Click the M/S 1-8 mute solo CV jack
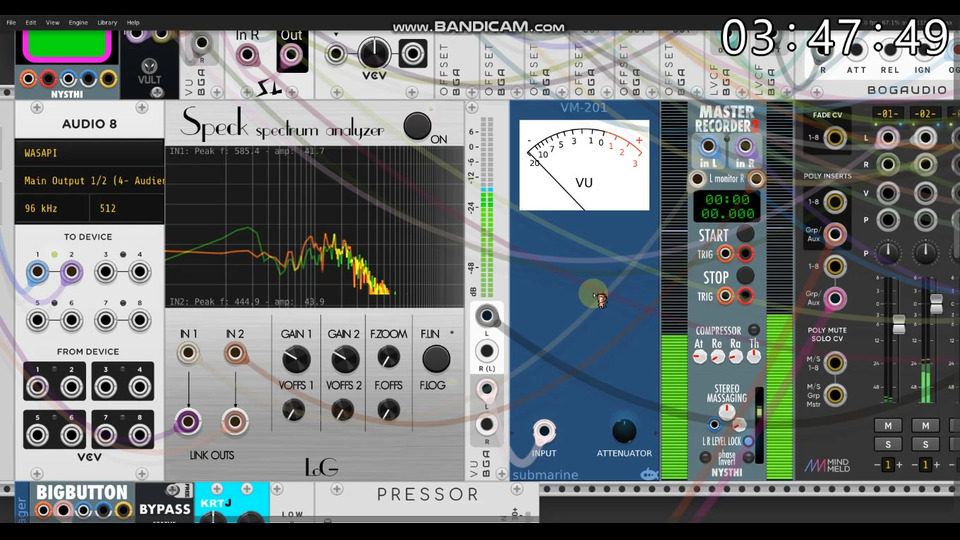Image resolution: width=960 pixels, height=540 pixels. 834,363
